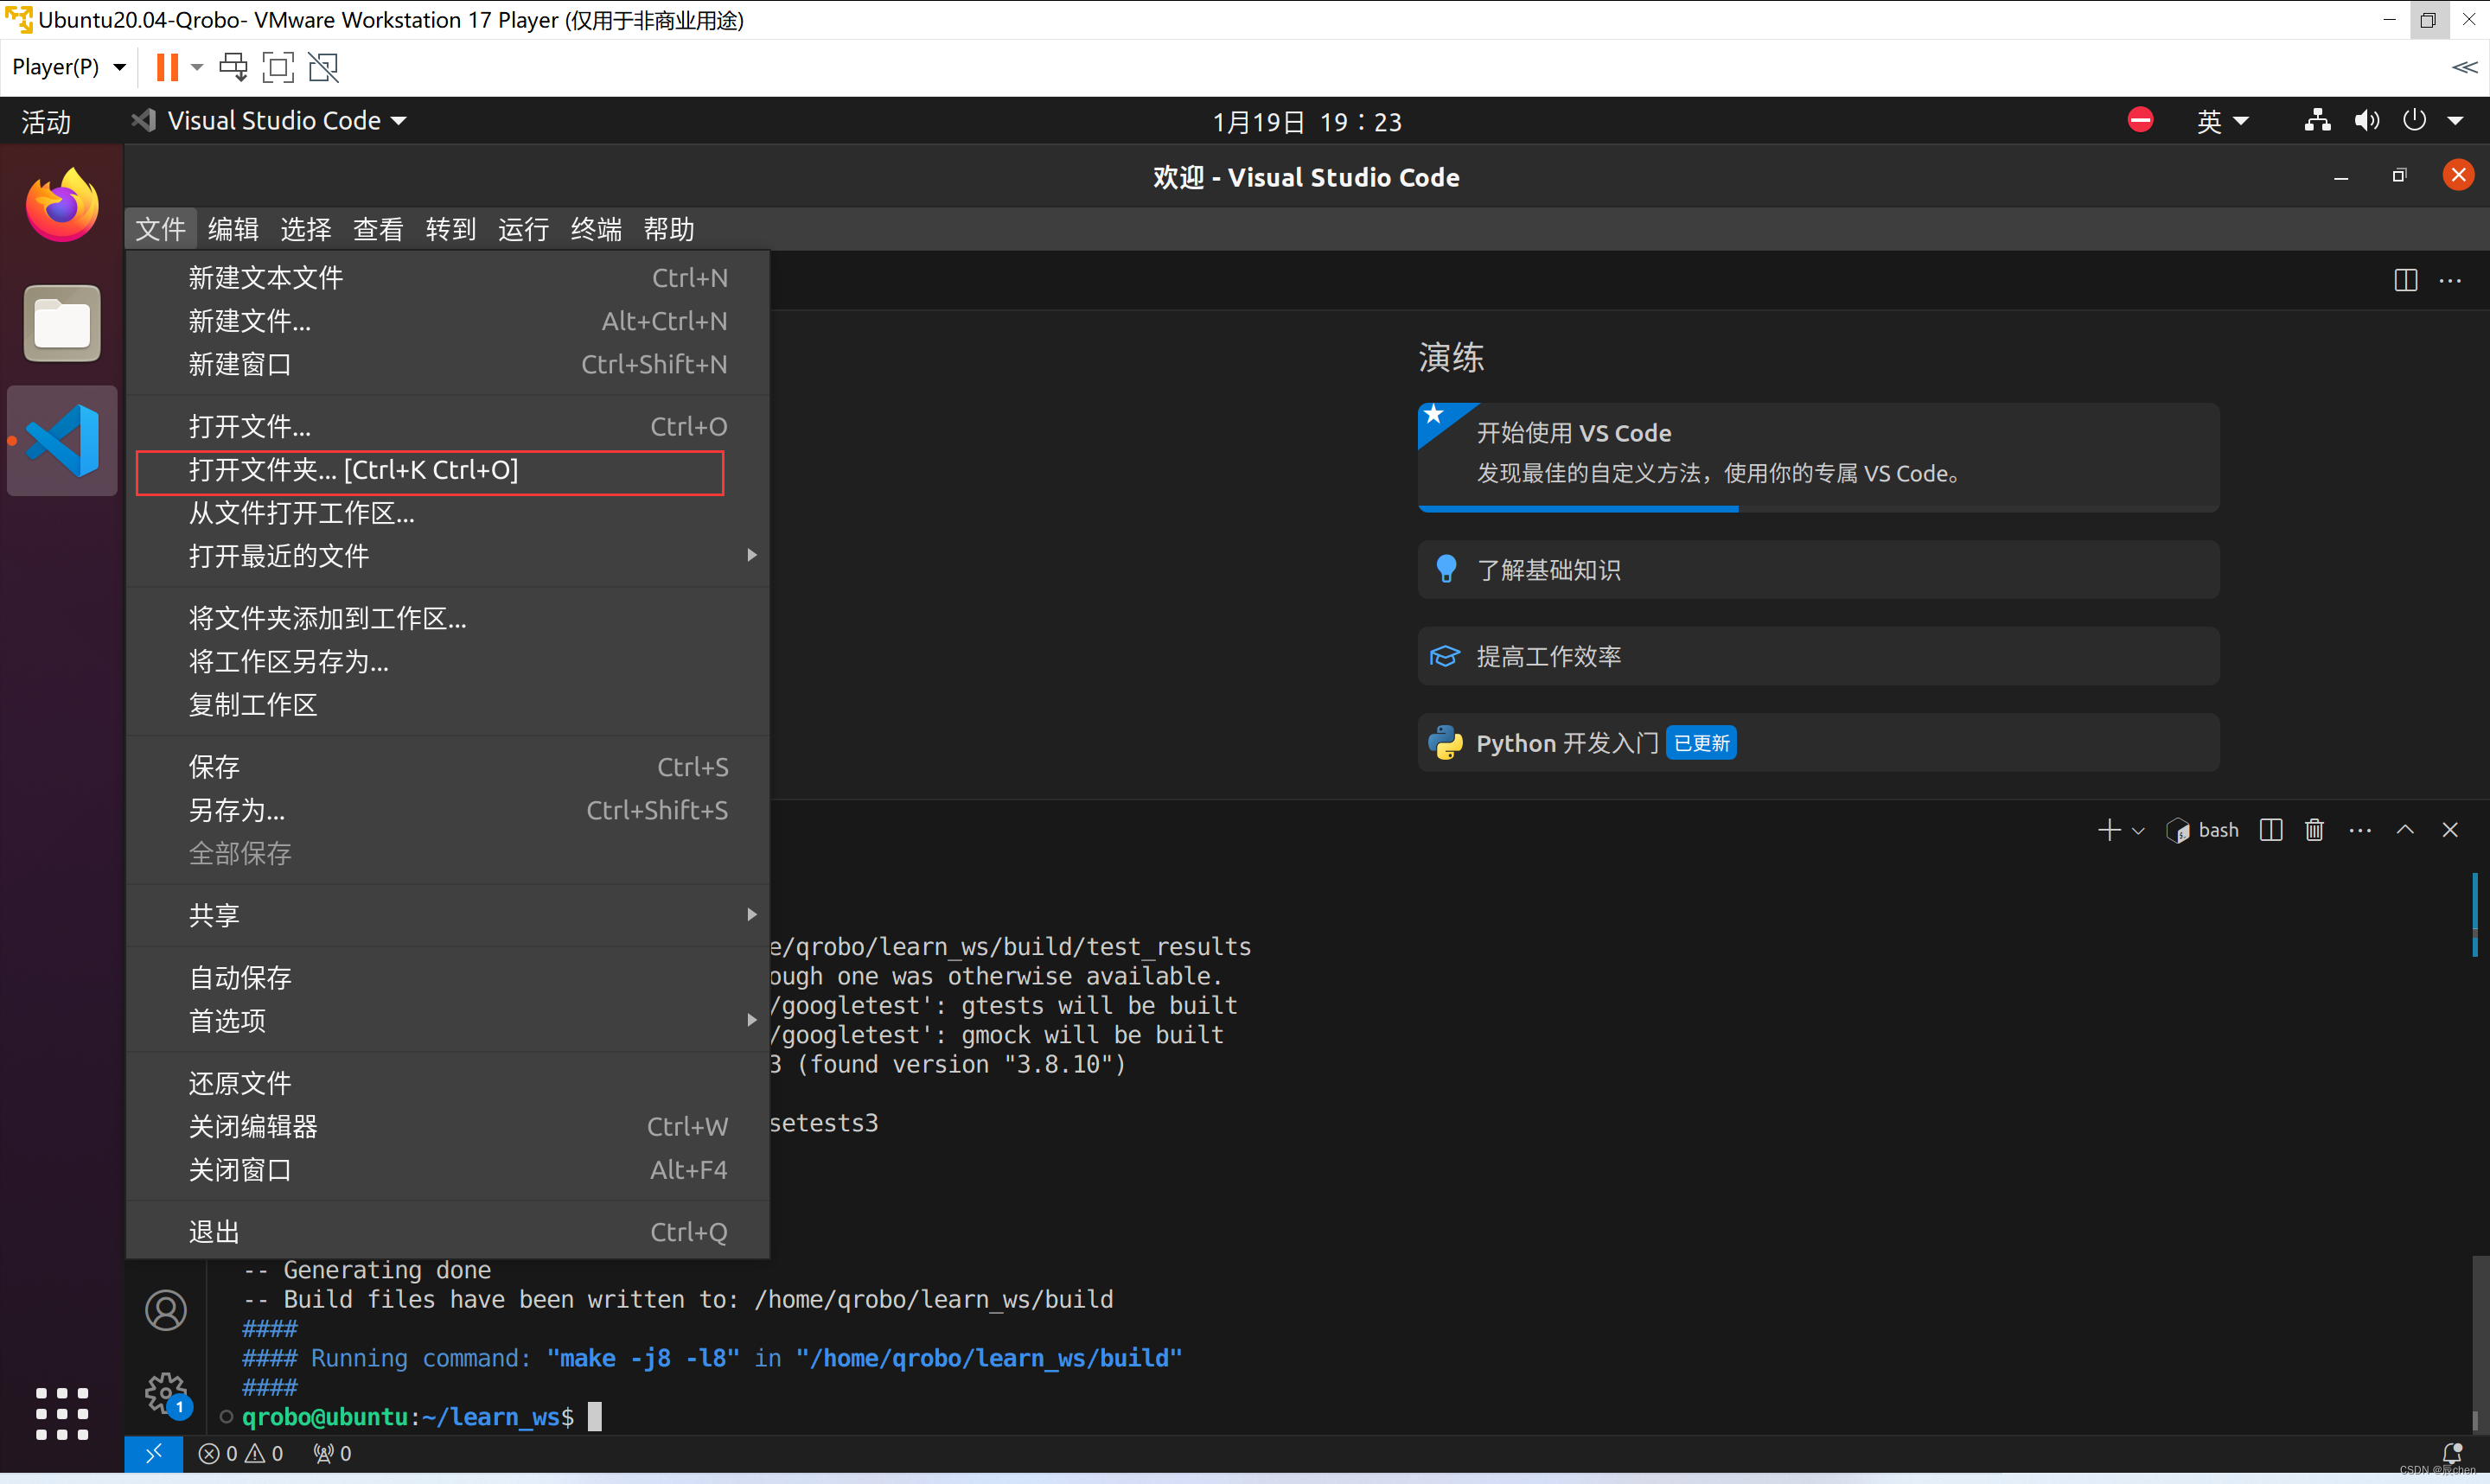Split the terminal panel

[x=2271, y=830]
